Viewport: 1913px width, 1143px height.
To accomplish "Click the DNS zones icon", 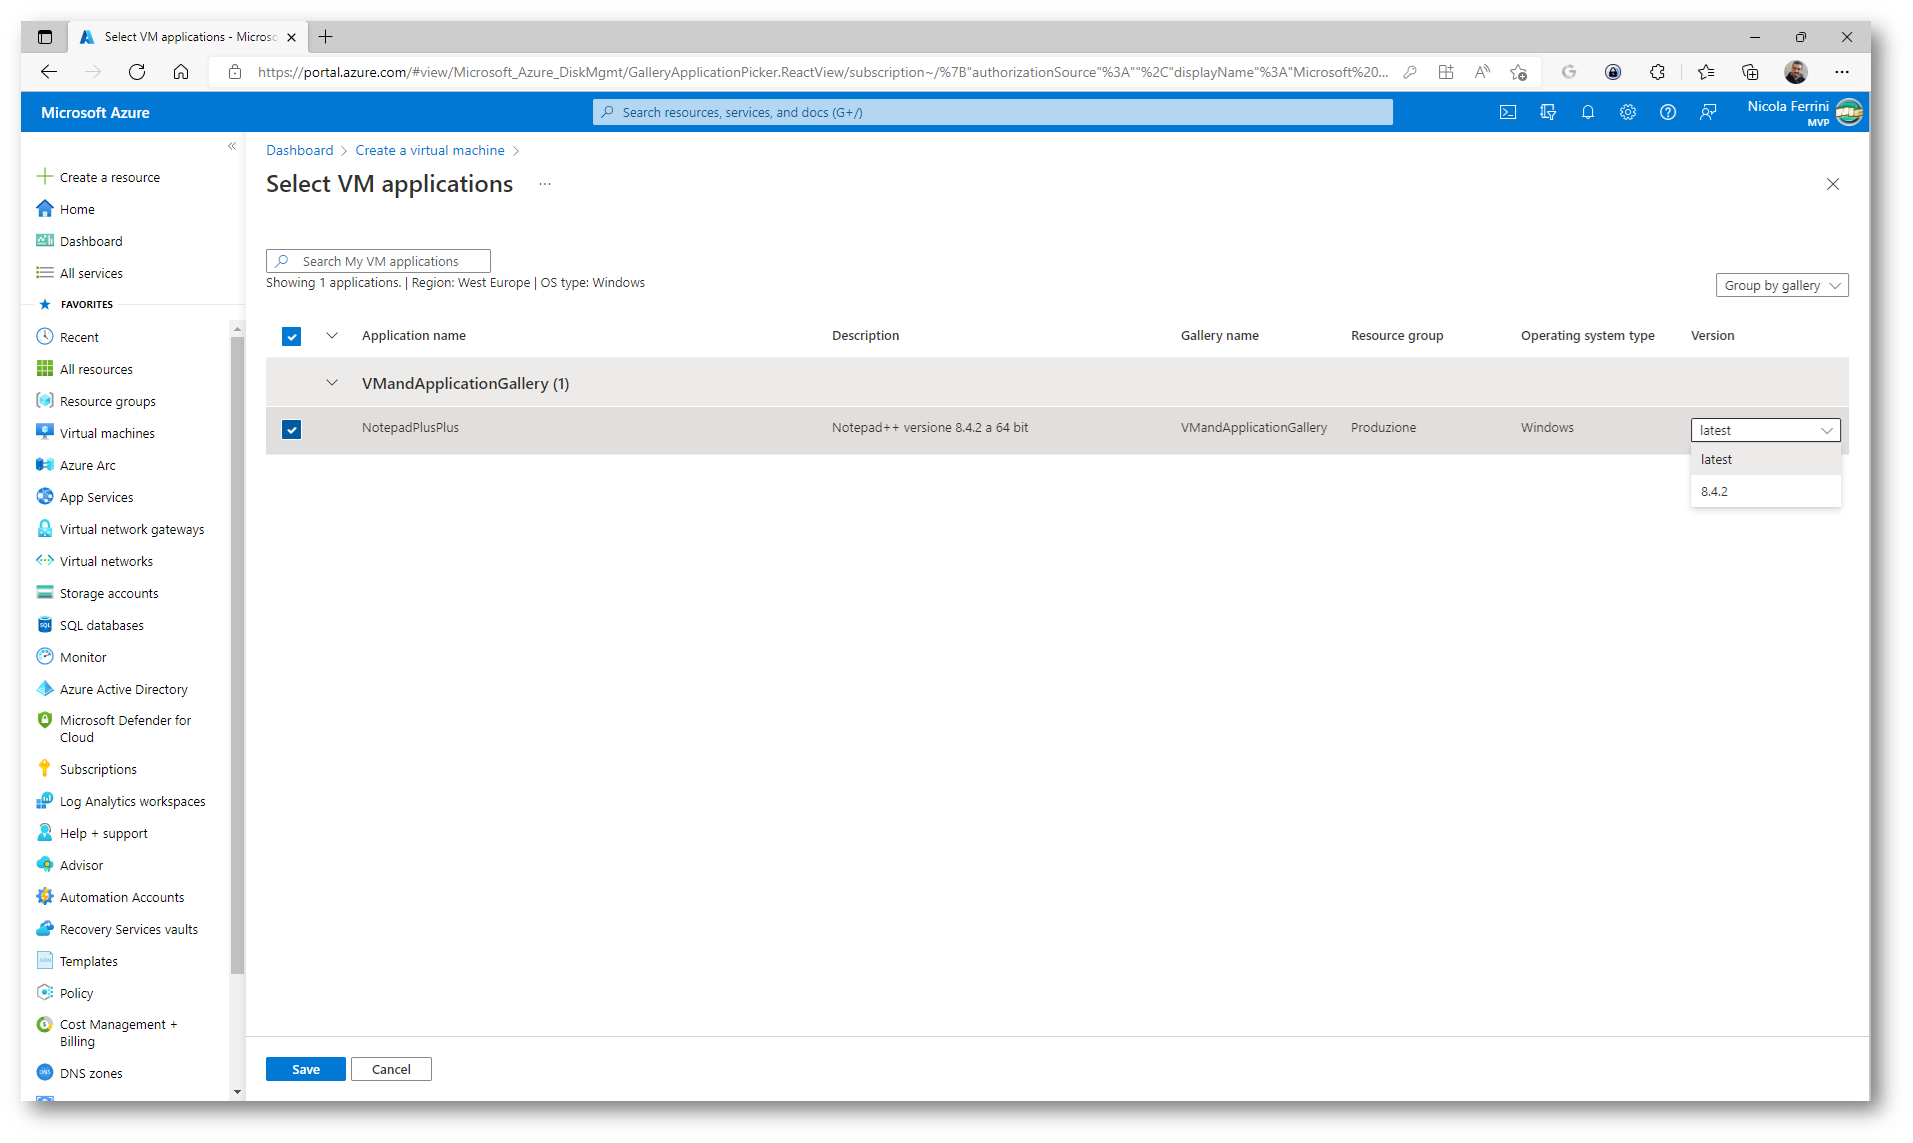I will click(x=45, y=1072).
